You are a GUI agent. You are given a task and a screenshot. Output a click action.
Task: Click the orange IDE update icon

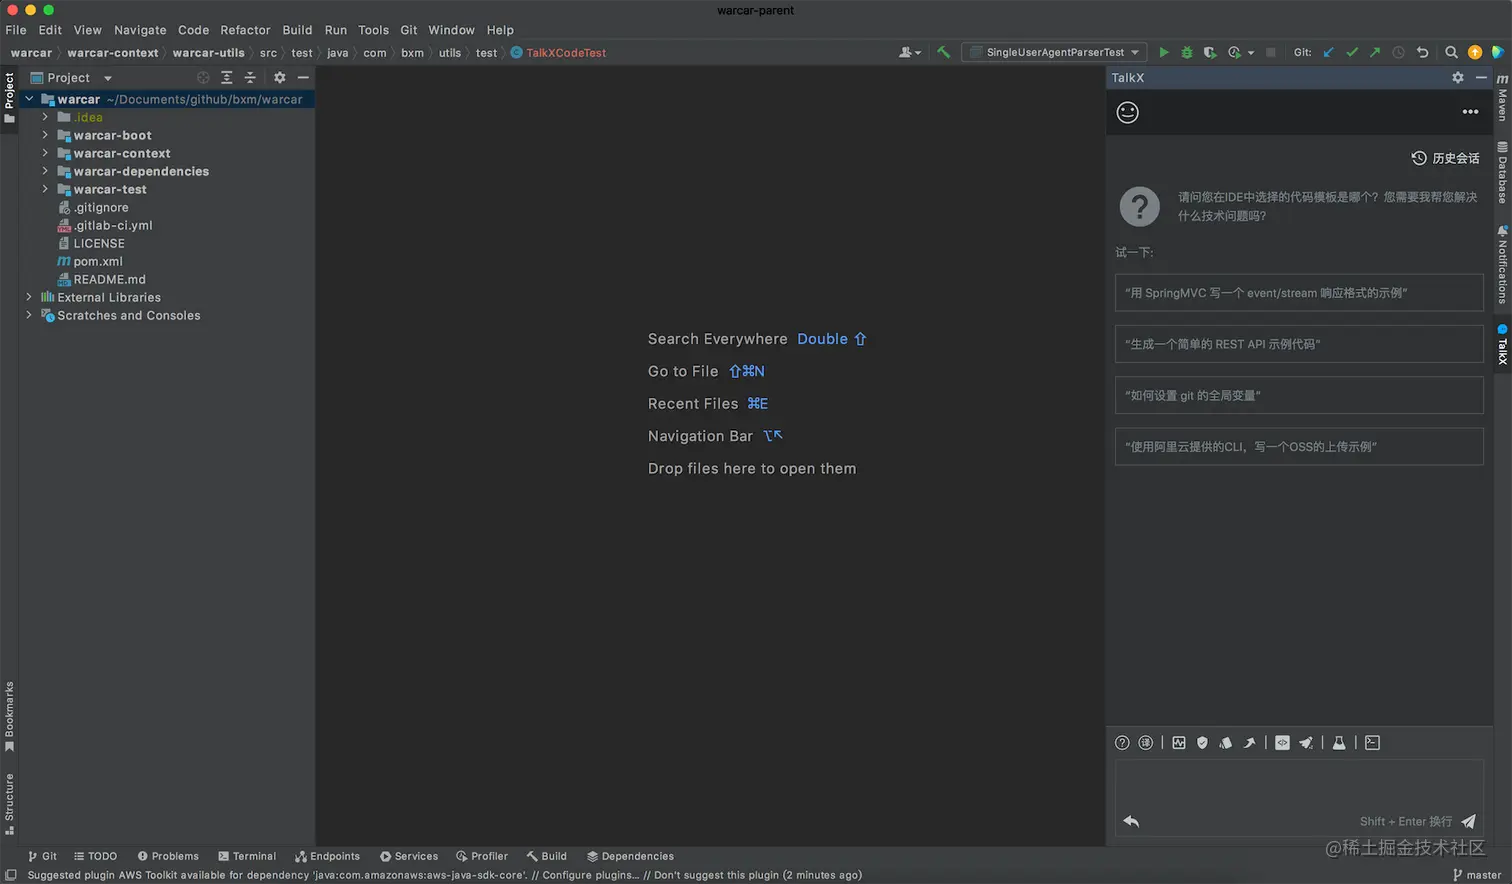coord(1475,52)
